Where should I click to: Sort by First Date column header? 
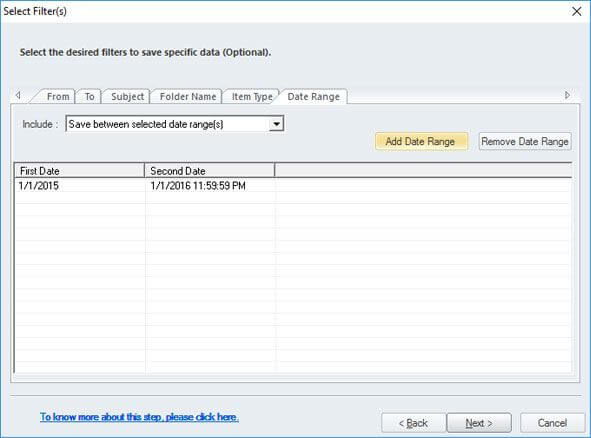coord(80,171)
